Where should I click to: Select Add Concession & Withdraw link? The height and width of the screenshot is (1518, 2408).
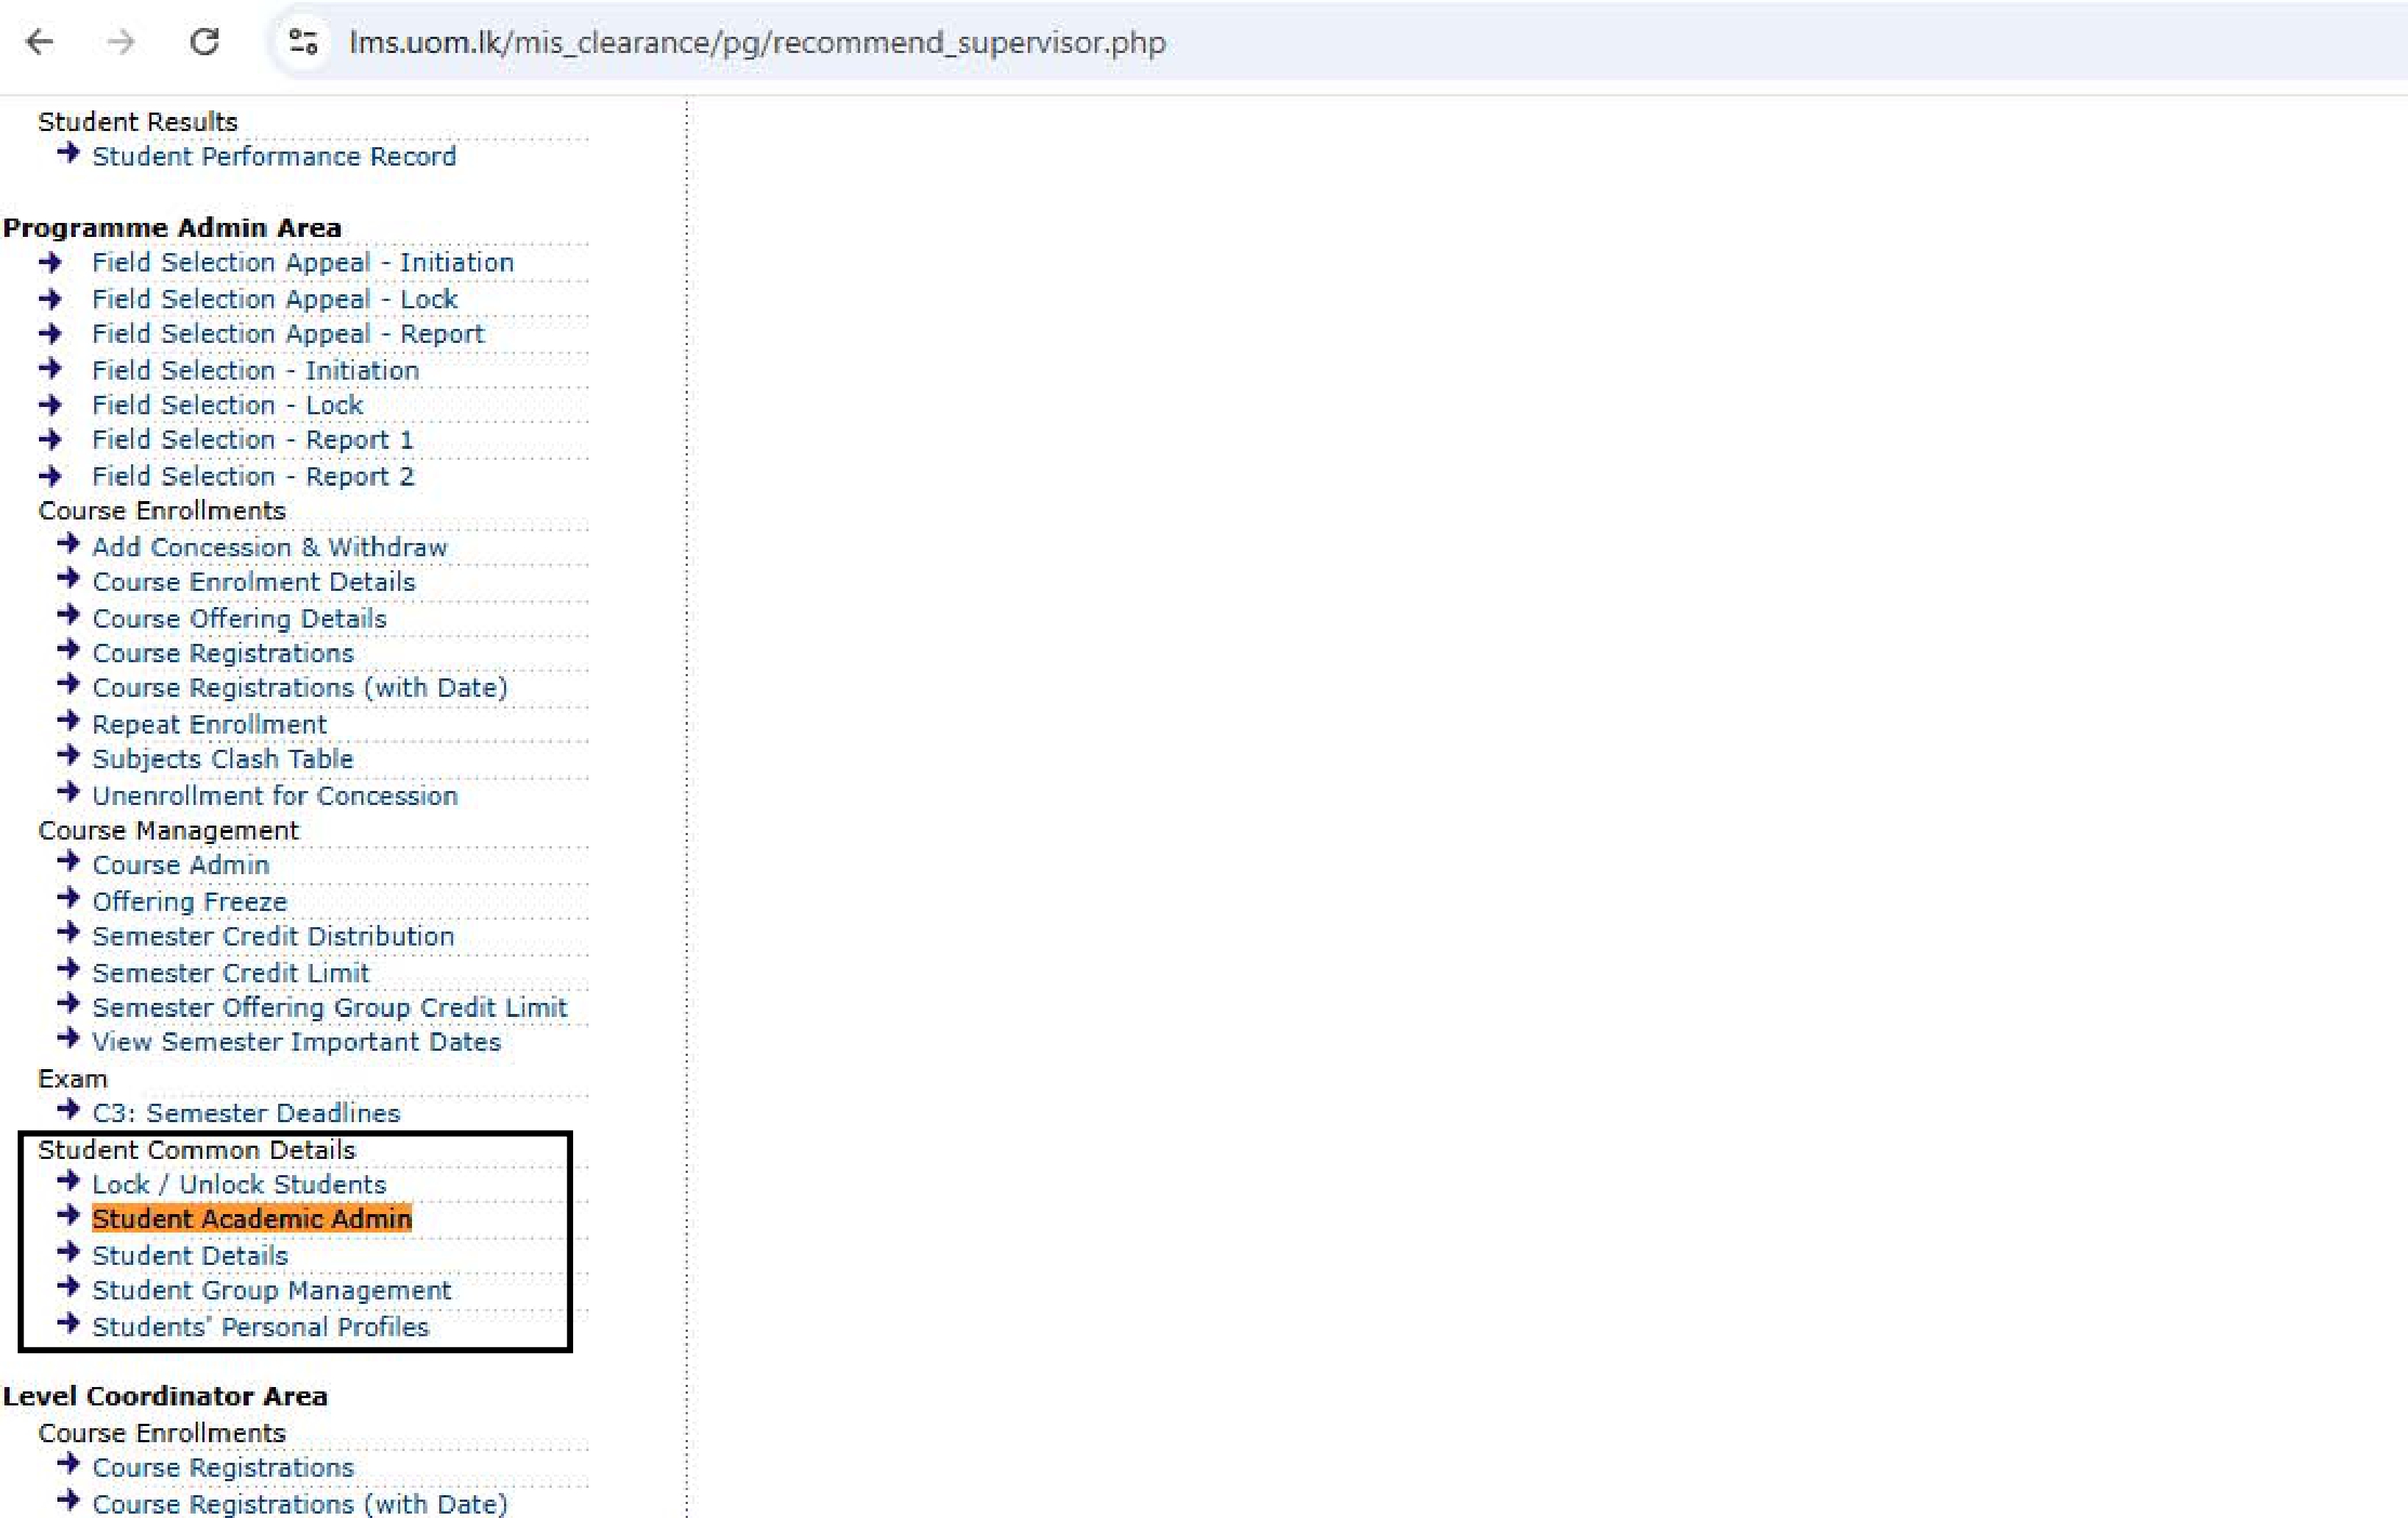[x=270, y=548]
